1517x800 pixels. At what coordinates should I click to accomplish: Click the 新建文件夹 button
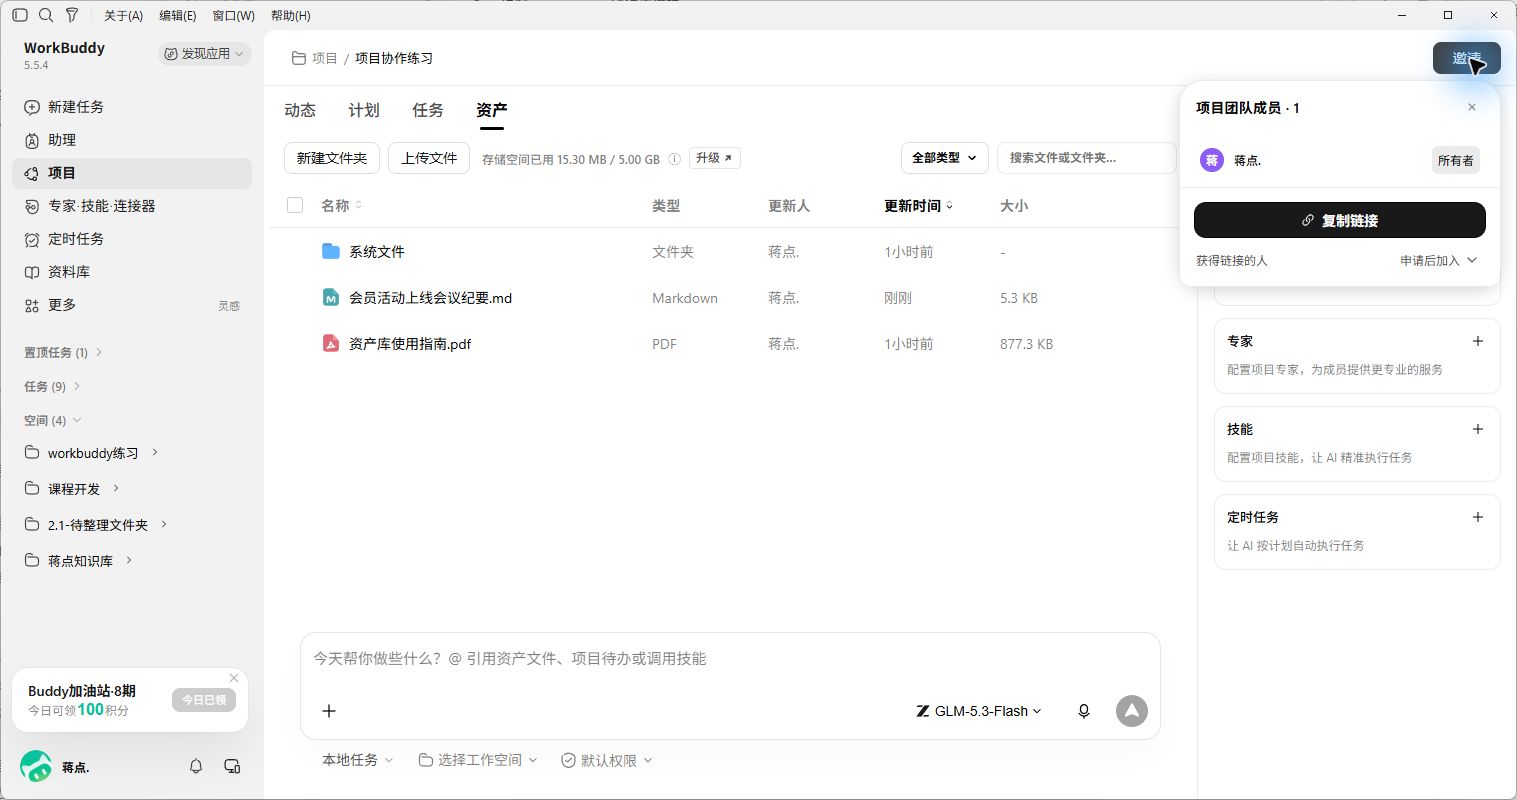(x=332, y=158)
